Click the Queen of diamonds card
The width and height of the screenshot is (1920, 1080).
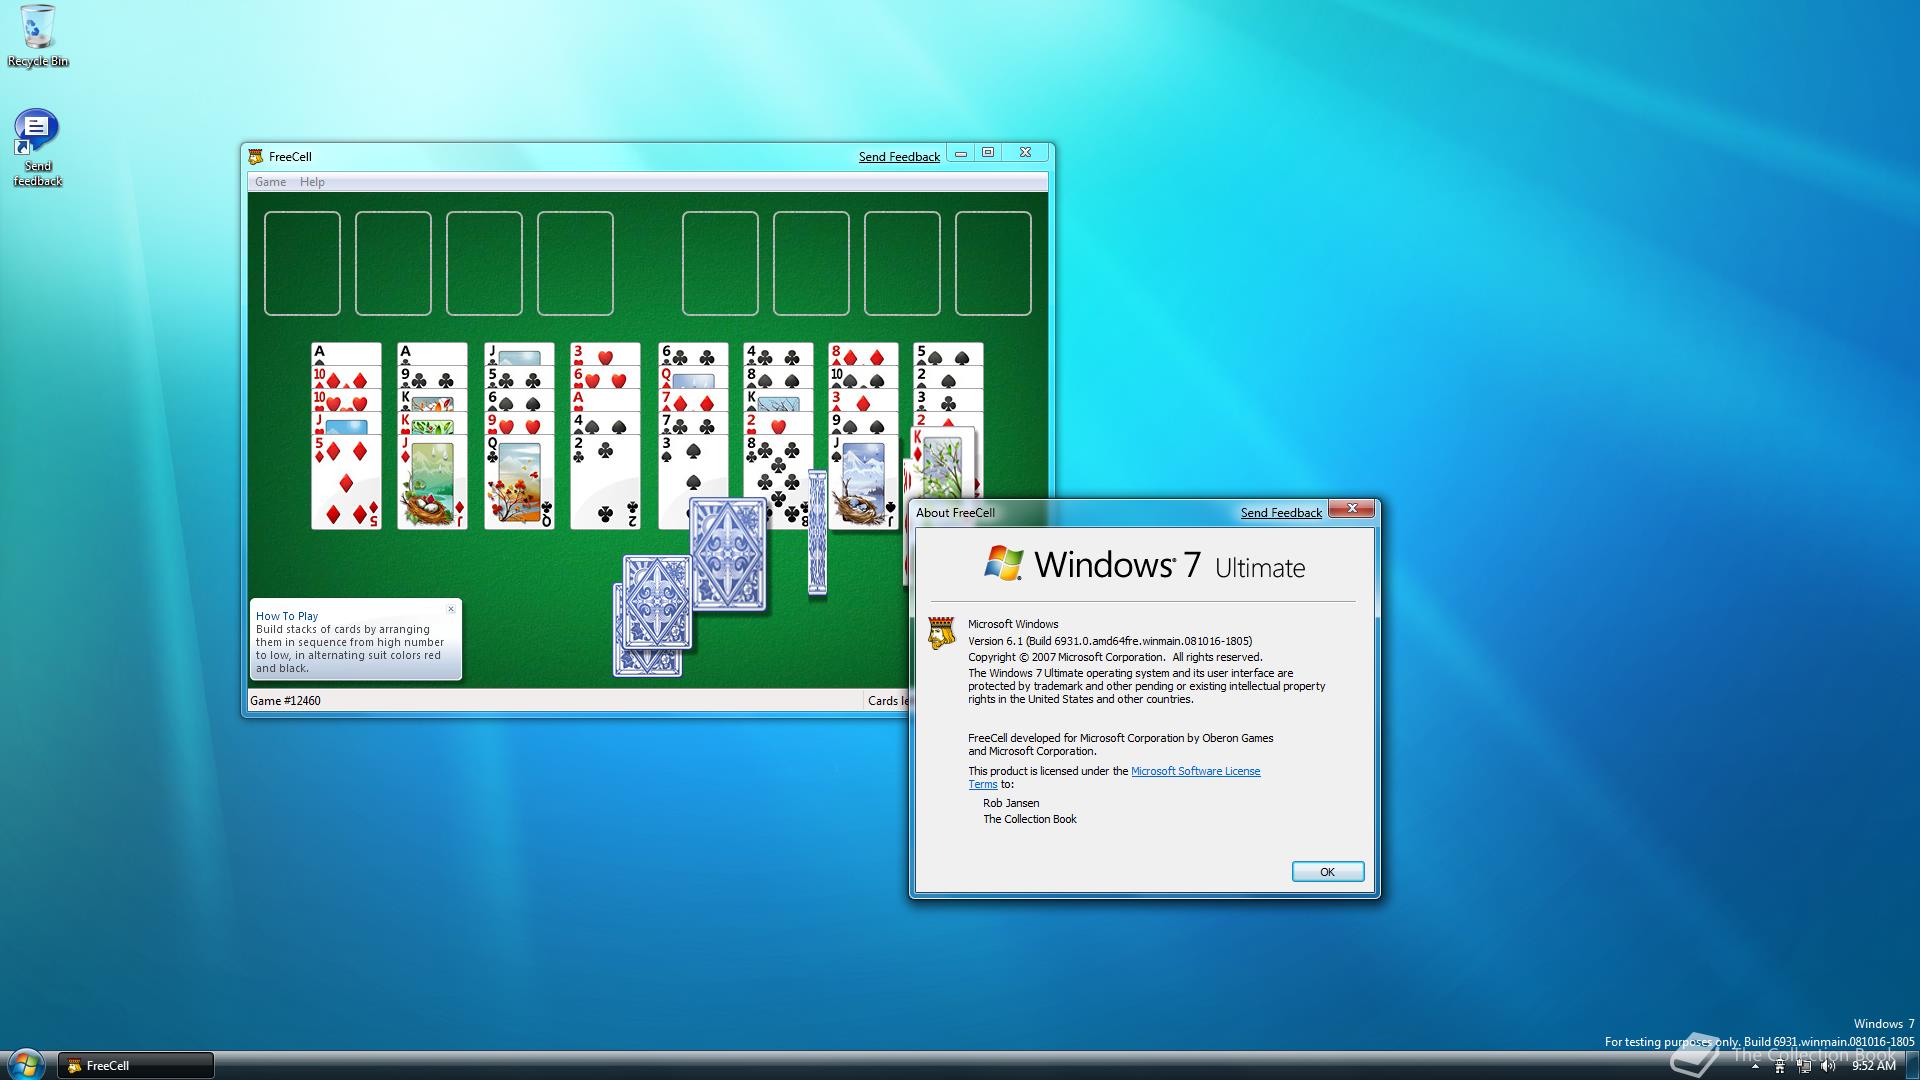[693, 378]
